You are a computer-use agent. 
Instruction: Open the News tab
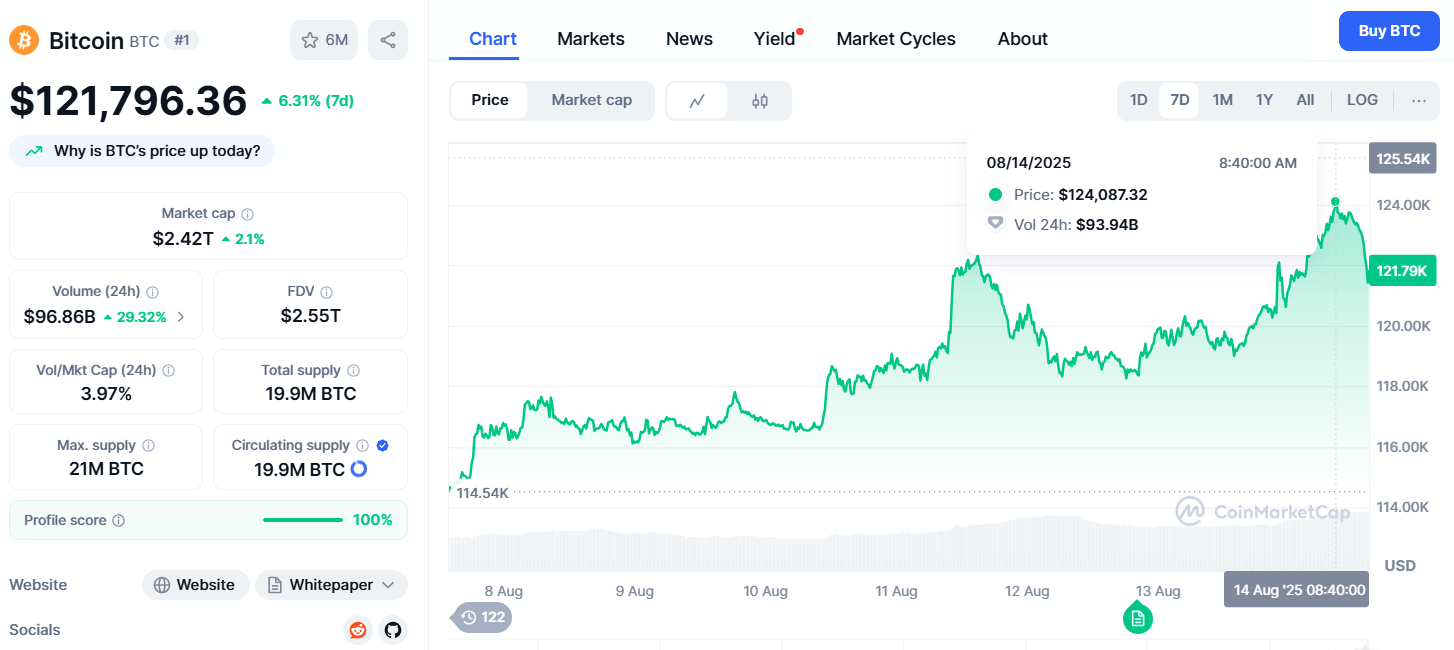pos(689,39)
